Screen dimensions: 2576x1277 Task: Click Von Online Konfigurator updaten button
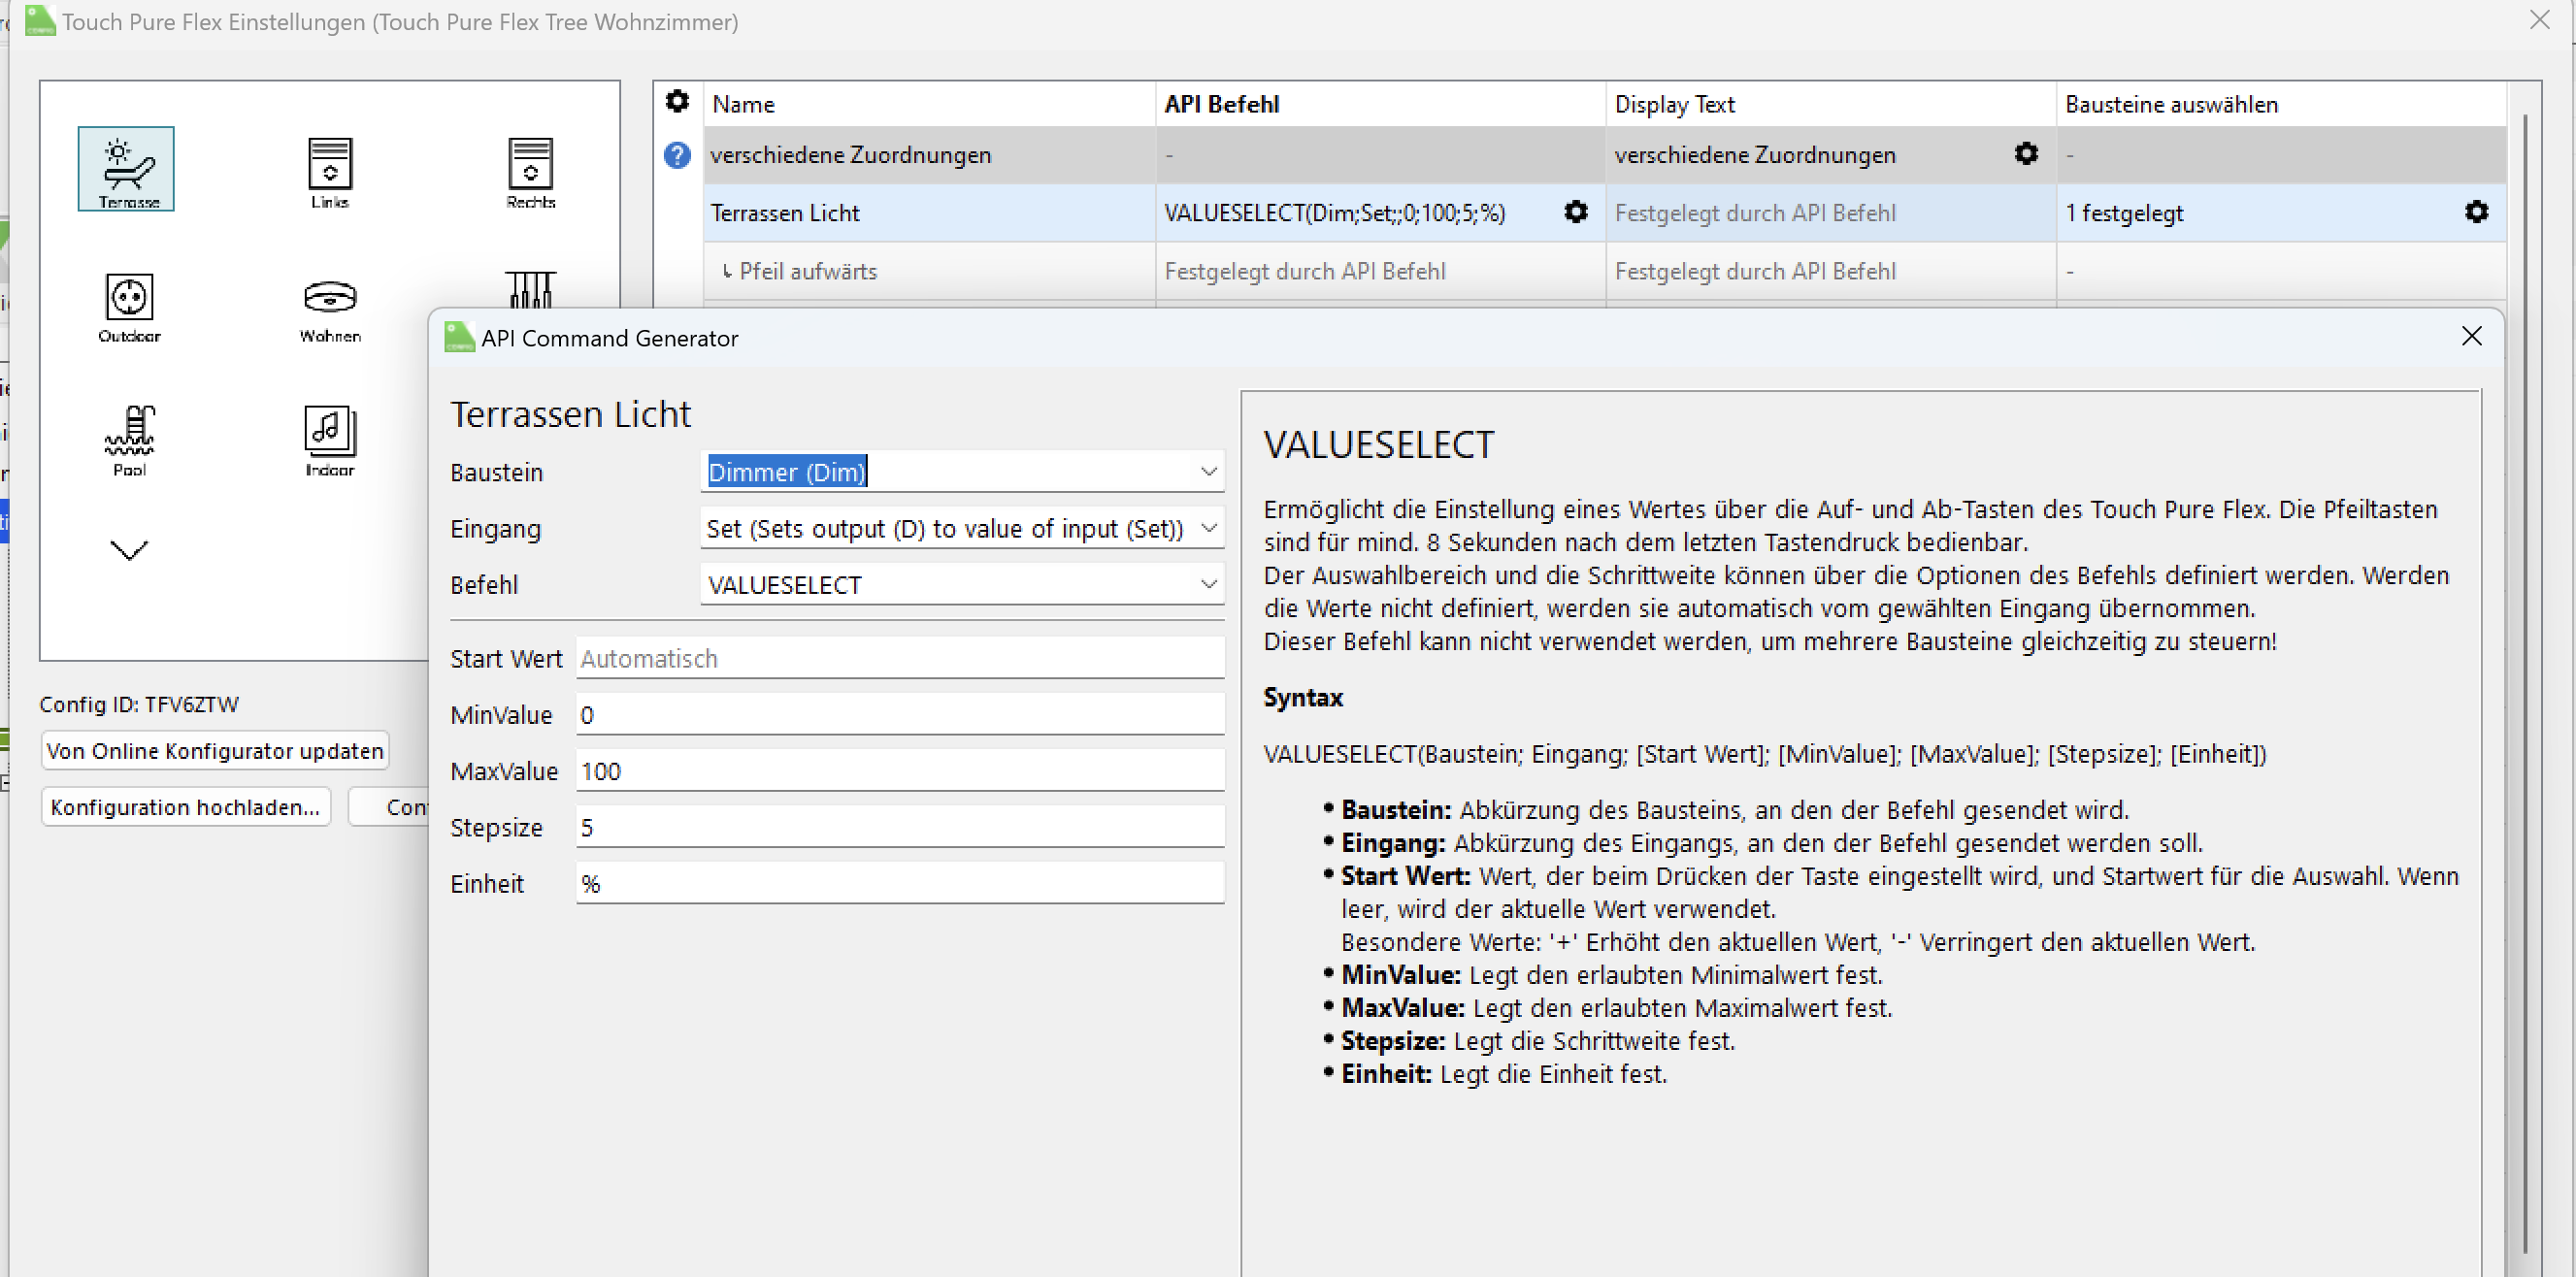pos(214,751)
